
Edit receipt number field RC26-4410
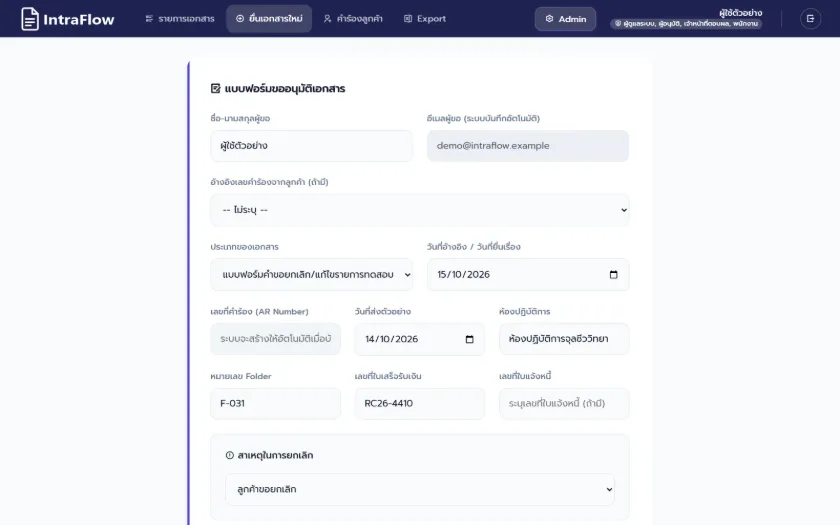coord(419,403)
